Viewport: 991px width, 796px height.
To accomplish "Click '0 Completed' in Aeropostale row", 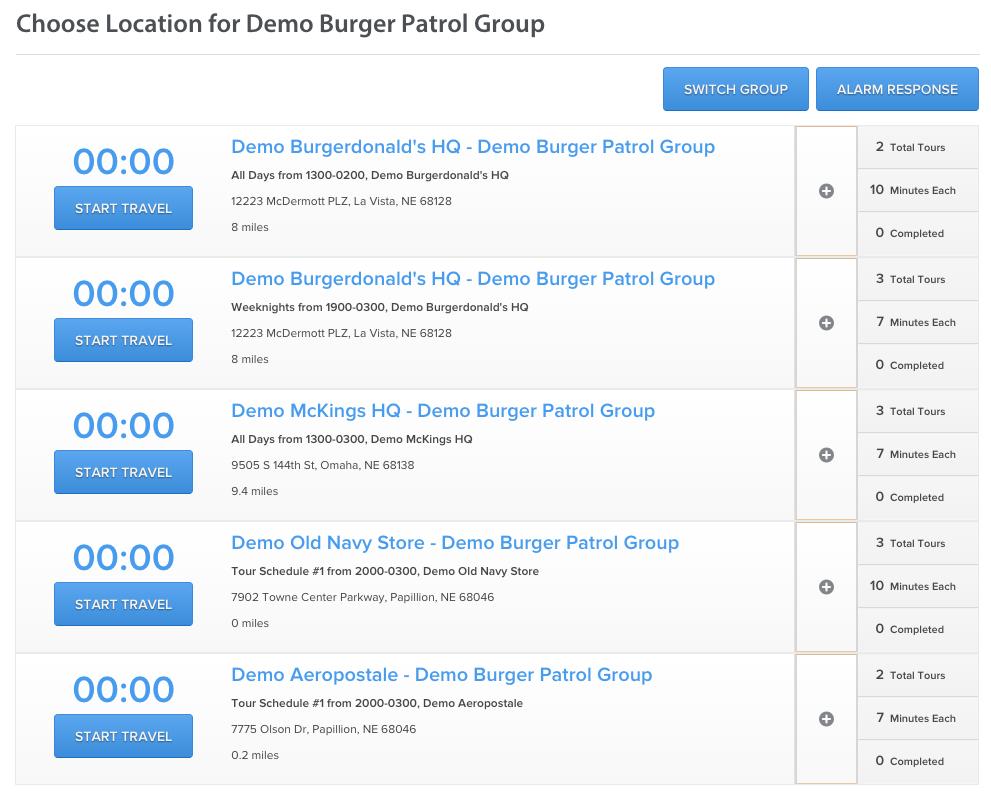I will coord(909,761).
